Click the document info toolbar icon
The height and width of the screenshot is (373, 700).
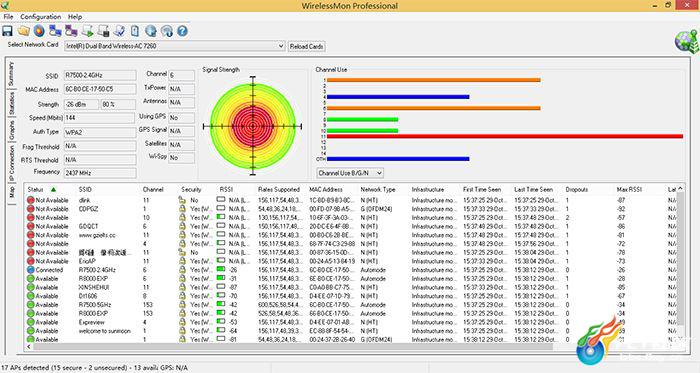[135, 31]
